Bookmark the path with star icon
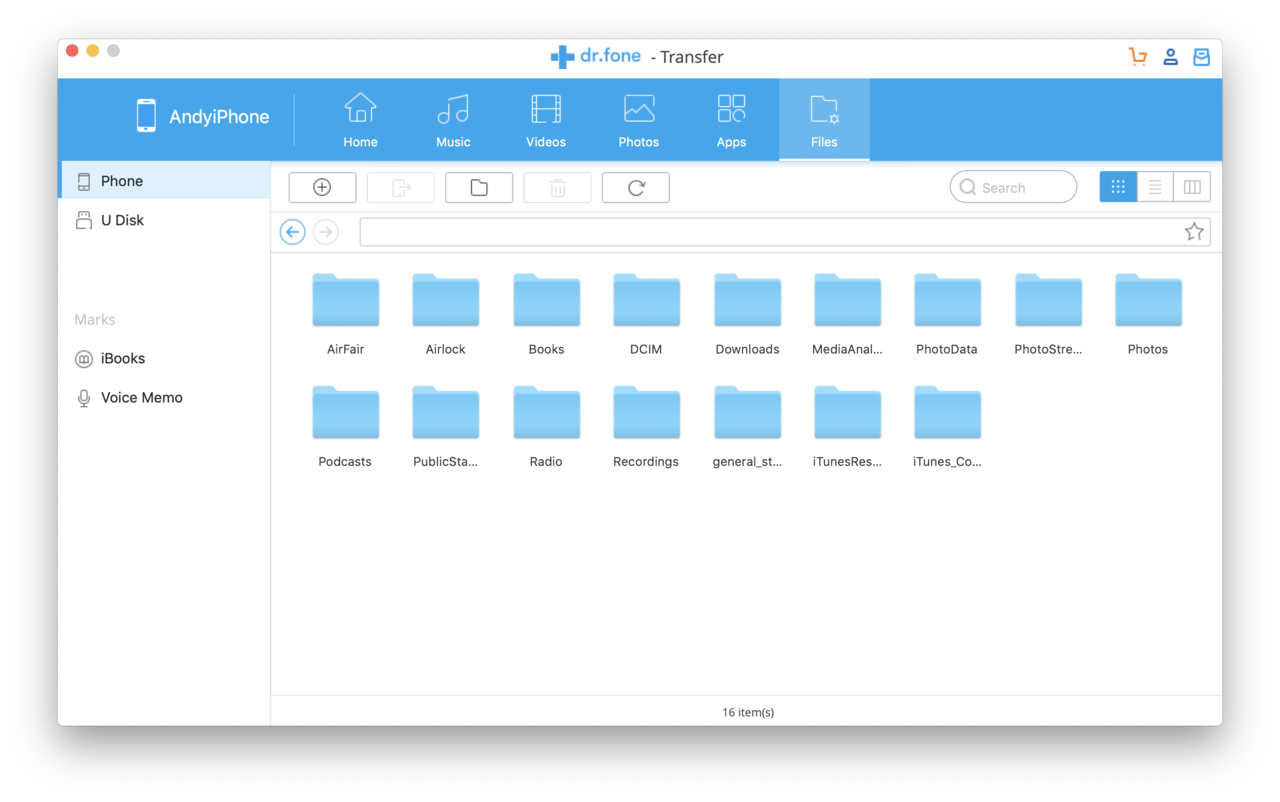The width and height of the screenshot is (1280, 802). click(x=1194, y=232)
